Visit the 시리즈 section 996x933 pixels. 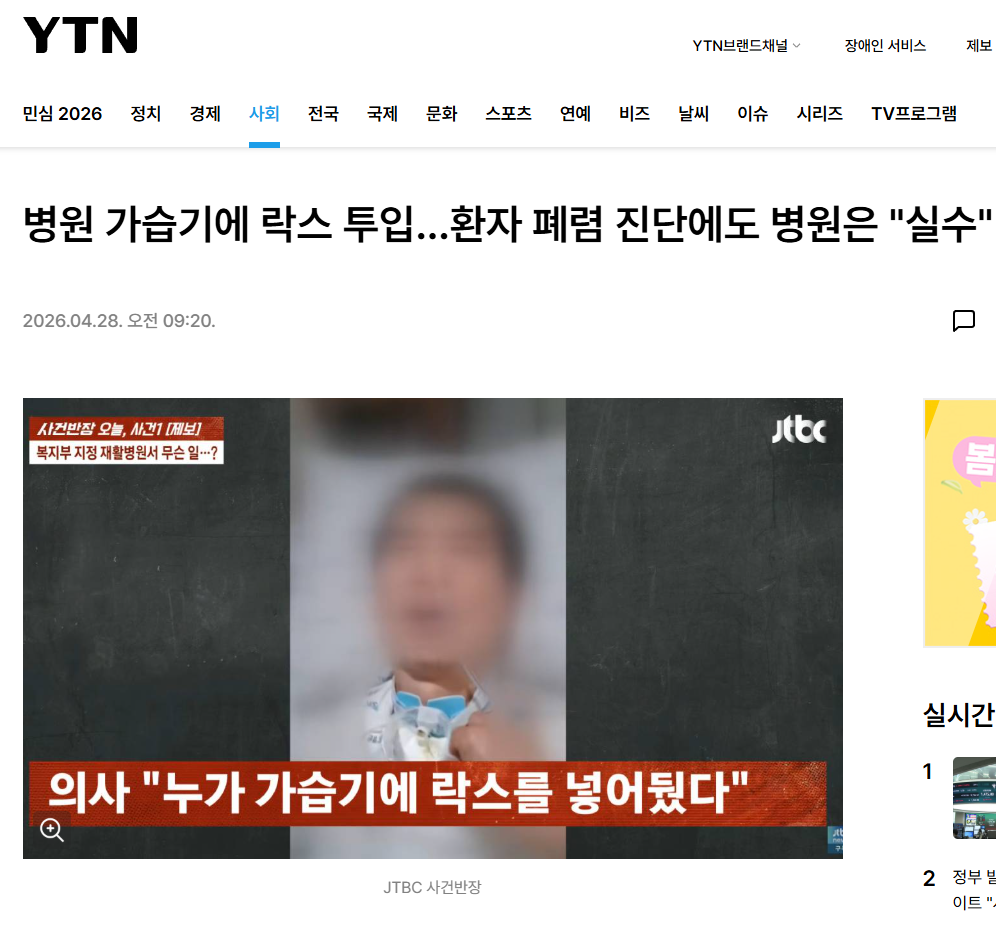(819, 113)
